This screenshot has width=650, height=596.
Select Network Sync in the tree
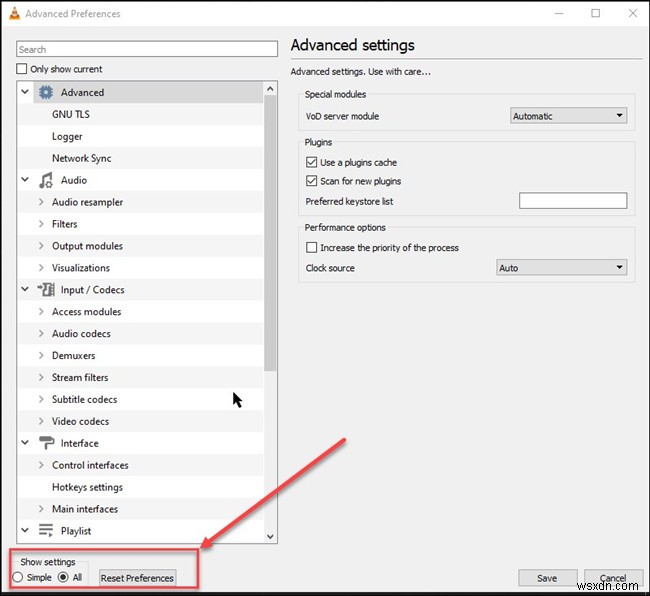click(x=82, y=158)
